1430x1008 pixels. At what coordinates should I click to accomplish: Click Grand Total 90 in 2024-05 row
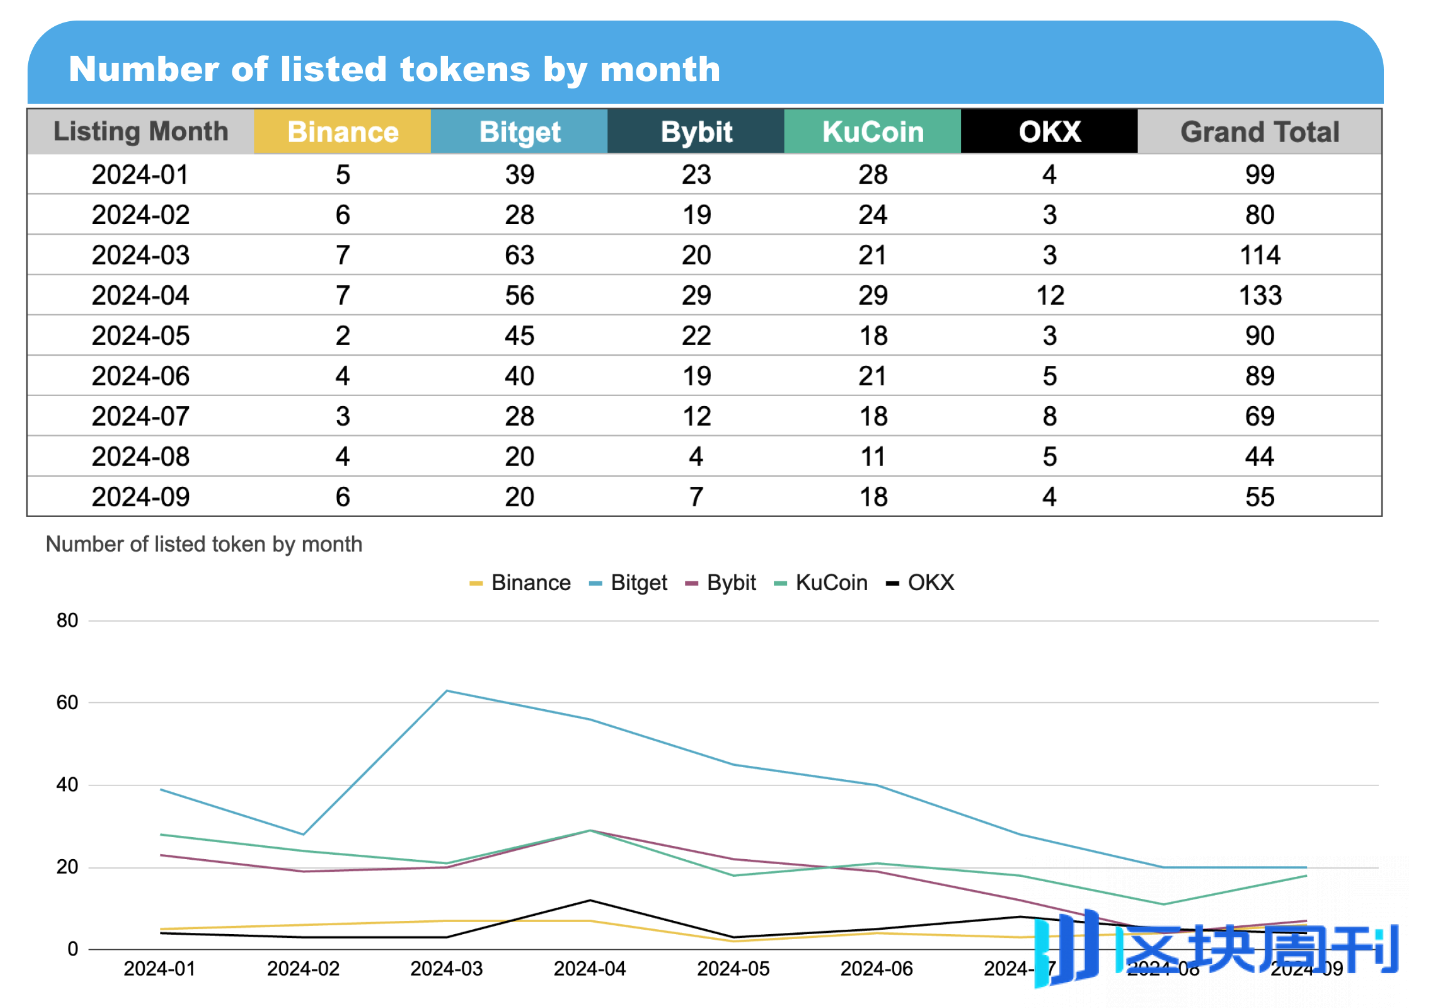1260,336
